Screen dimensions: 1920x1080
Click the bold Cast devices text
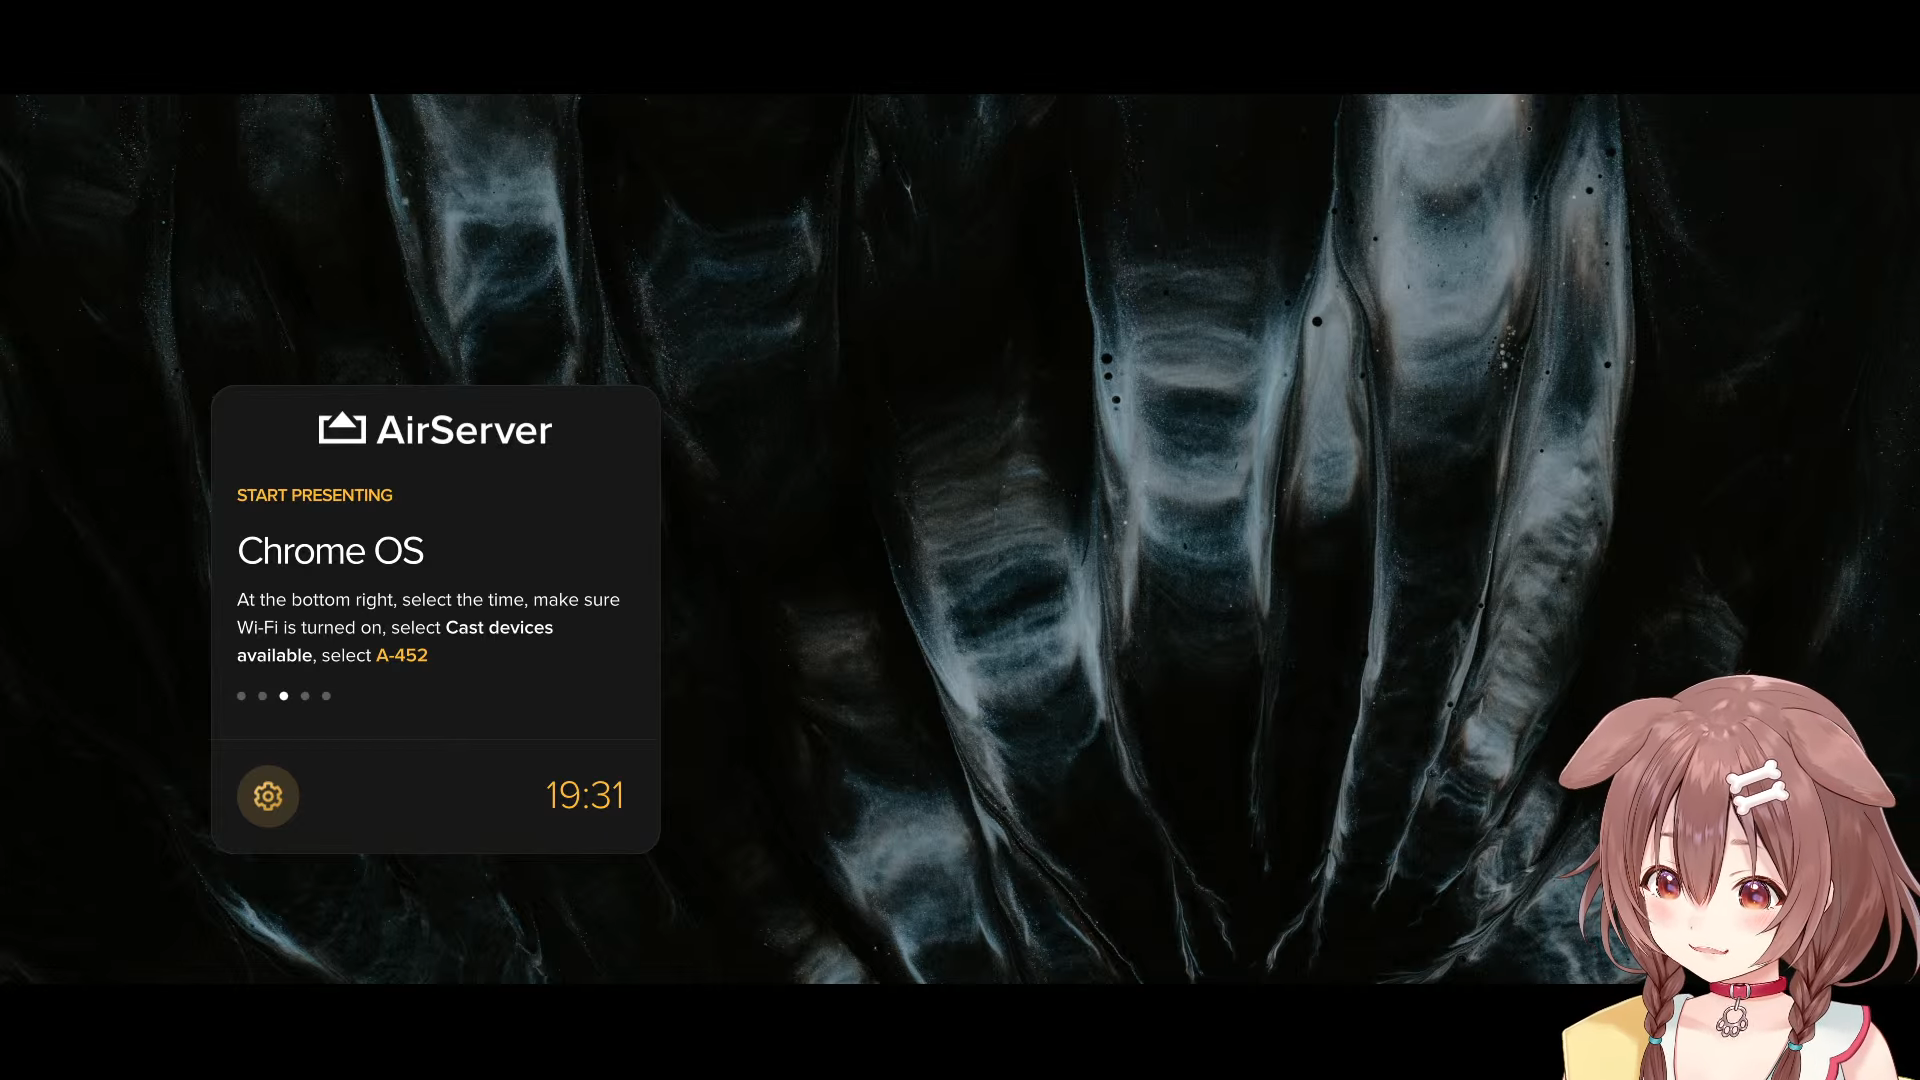click(x=498, y=628)
